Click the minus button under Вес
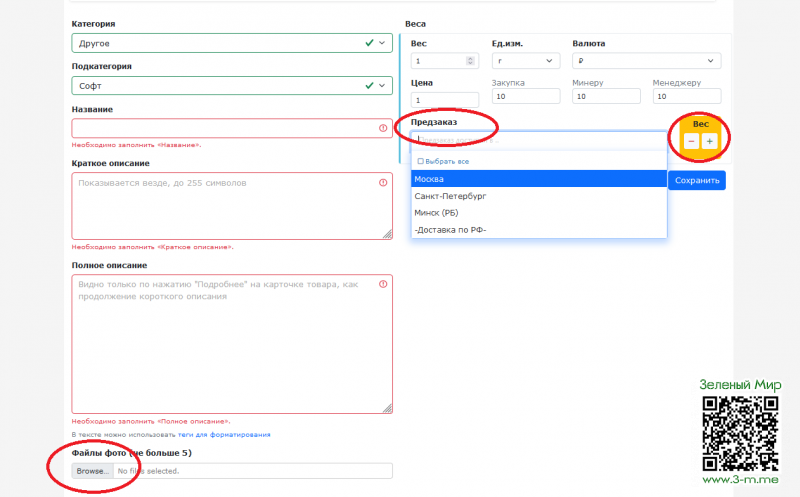The image size is (800, 497). pyautogui.click(x=691, y=142)
